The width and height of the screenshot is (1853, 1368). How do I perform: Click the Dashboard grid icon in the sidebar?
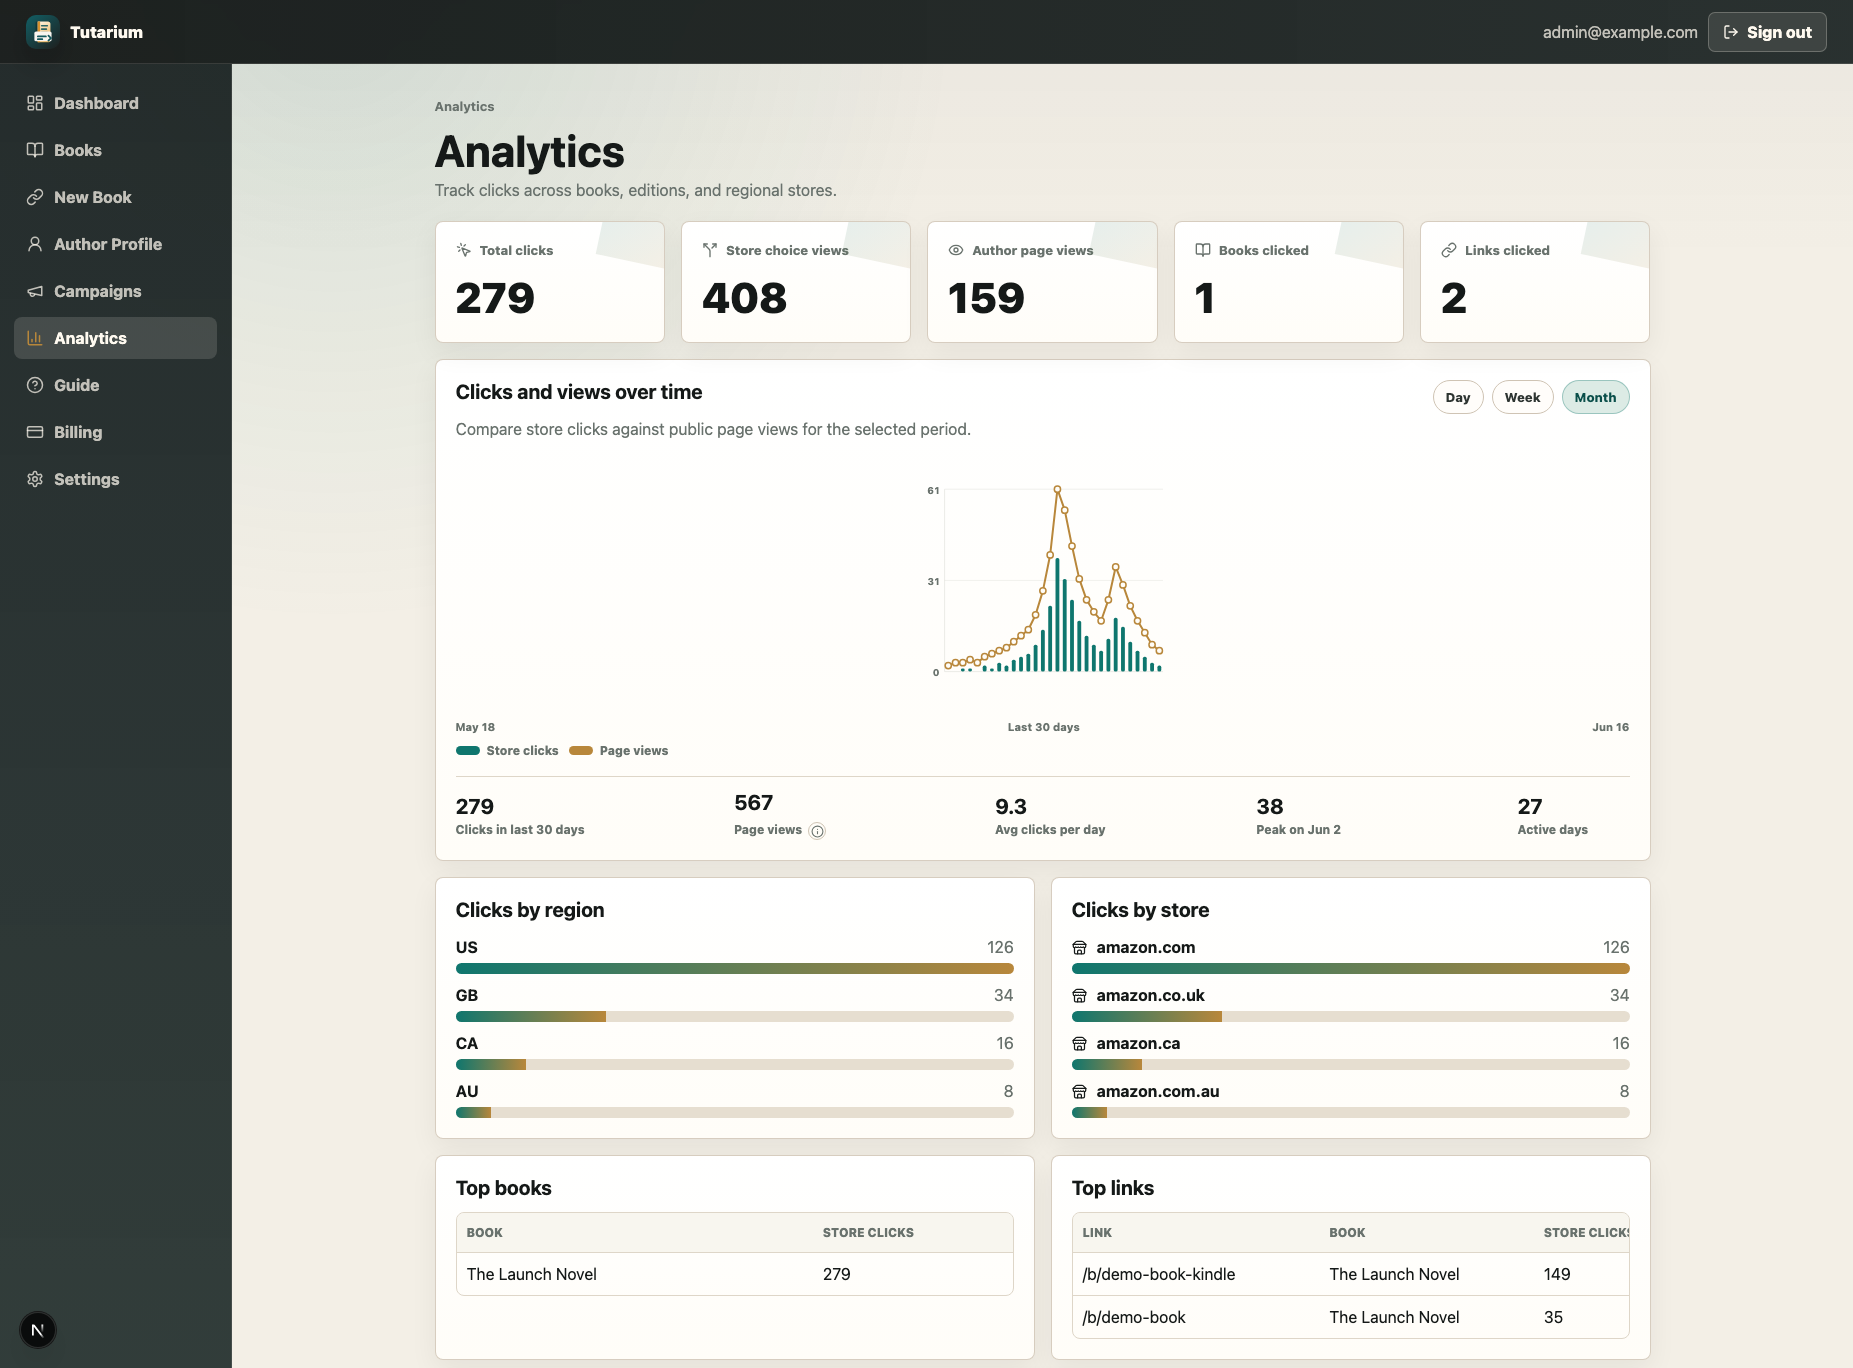pos(35,103)
